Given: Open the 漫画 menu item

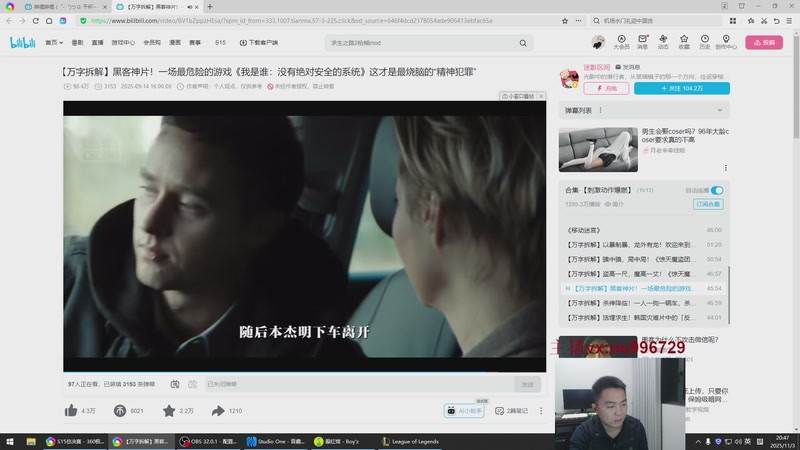Looking at the screenshot, I should (x=175, y=43).
